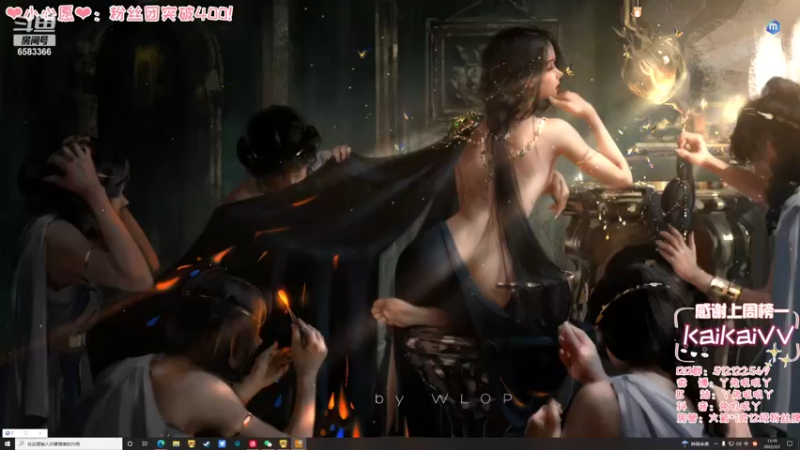Open the notification action center
The width and height of the screenshot is (800, 450).
(789, 444)
